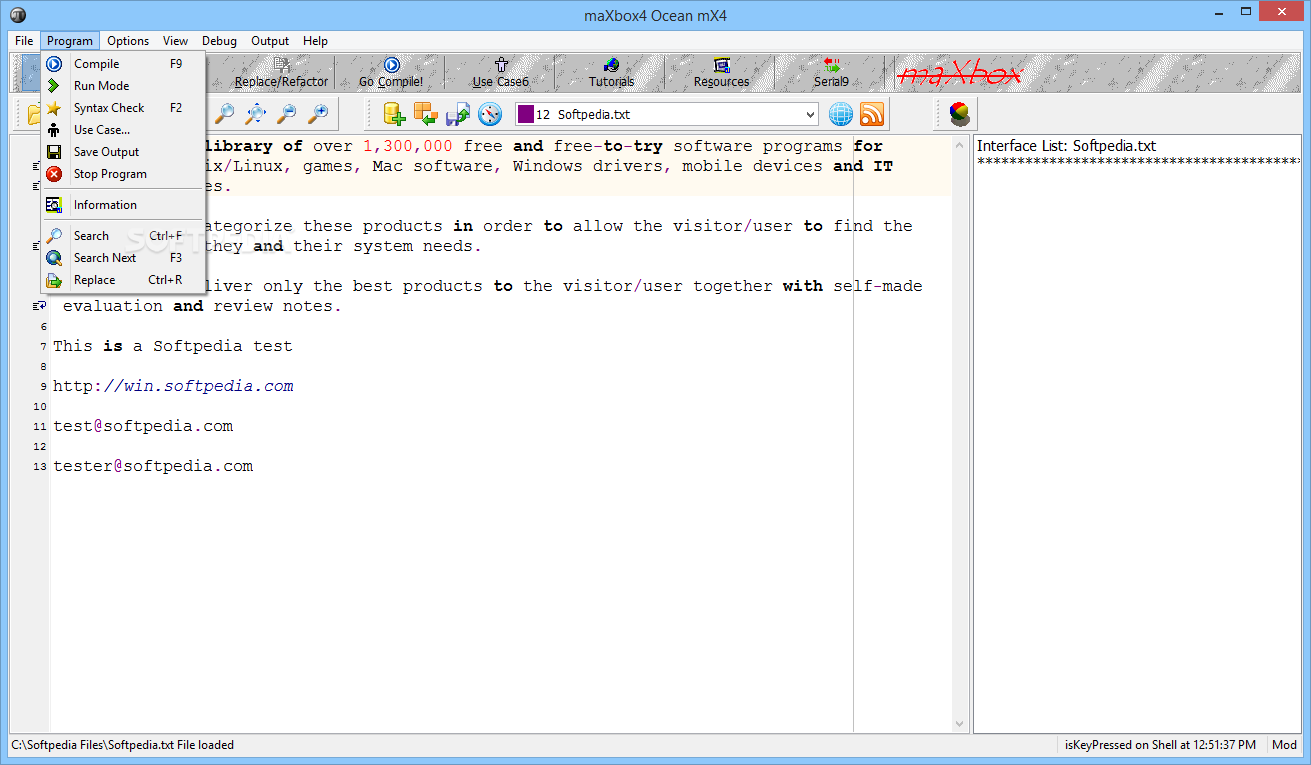This screenshot has width=1311, height=765.
Task: Click the red Stop Program icon
Action: pyautogui.click(x=54, y=174)
